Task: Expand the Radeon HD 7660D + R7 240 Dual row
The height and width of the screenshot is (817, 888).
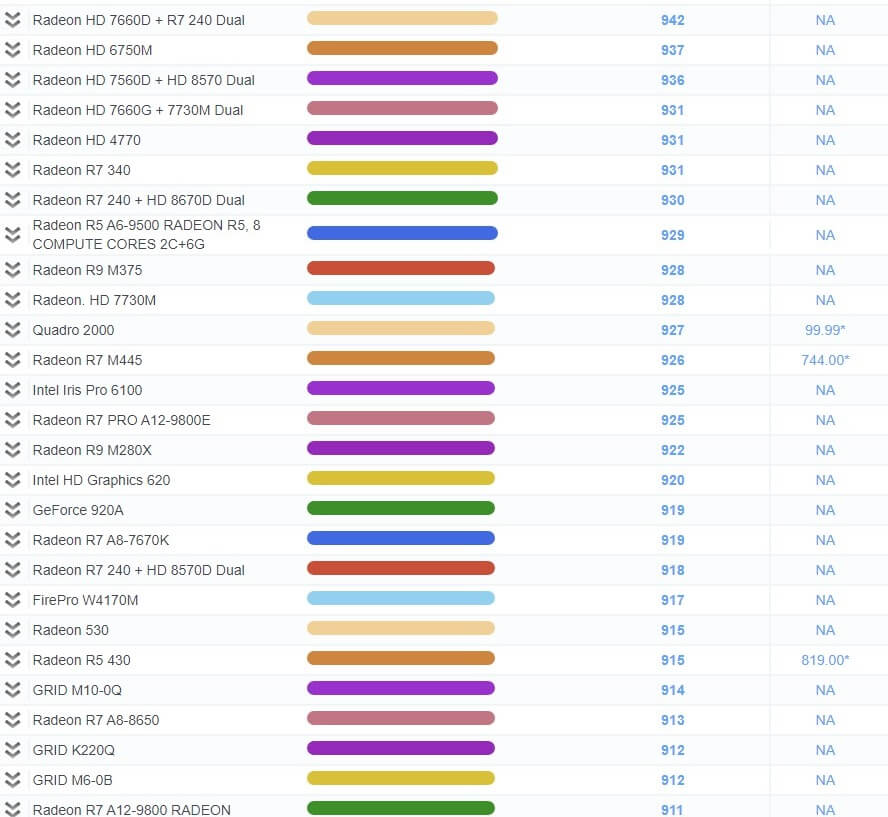Action: [12, 20]
